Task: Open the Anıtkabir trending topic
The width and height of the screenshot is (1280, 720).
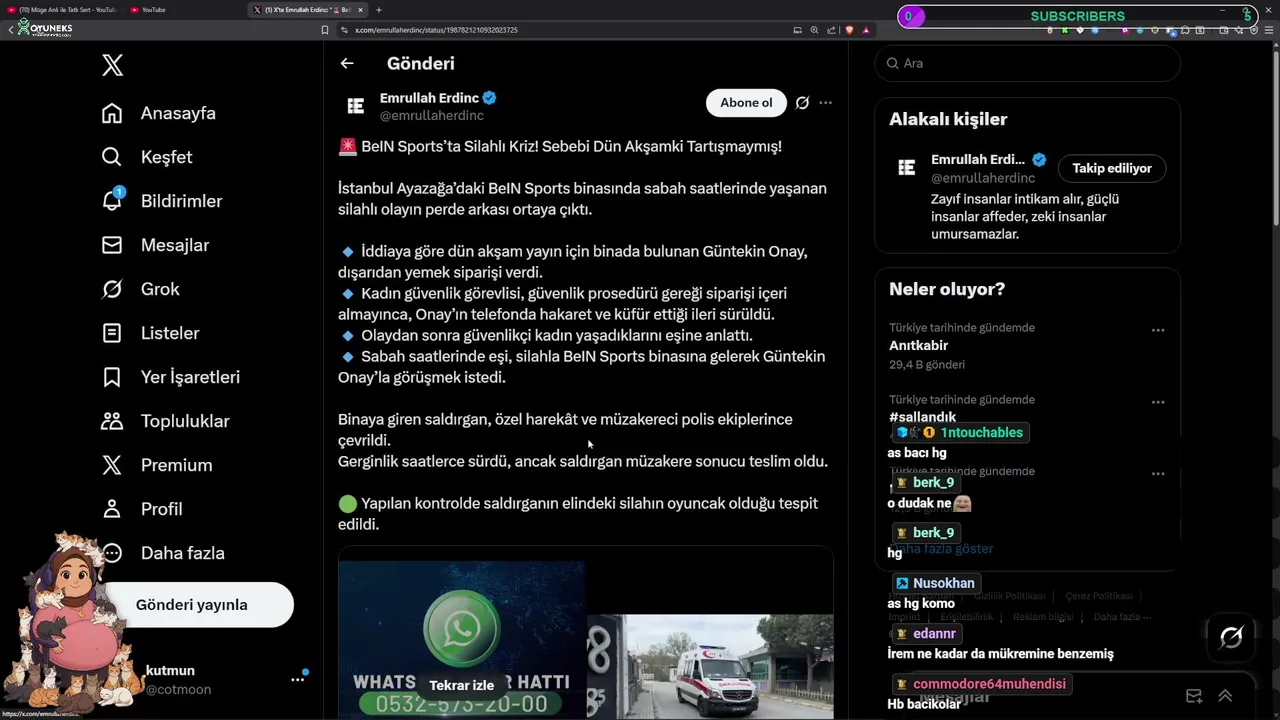Action: [x=918, y=345]
